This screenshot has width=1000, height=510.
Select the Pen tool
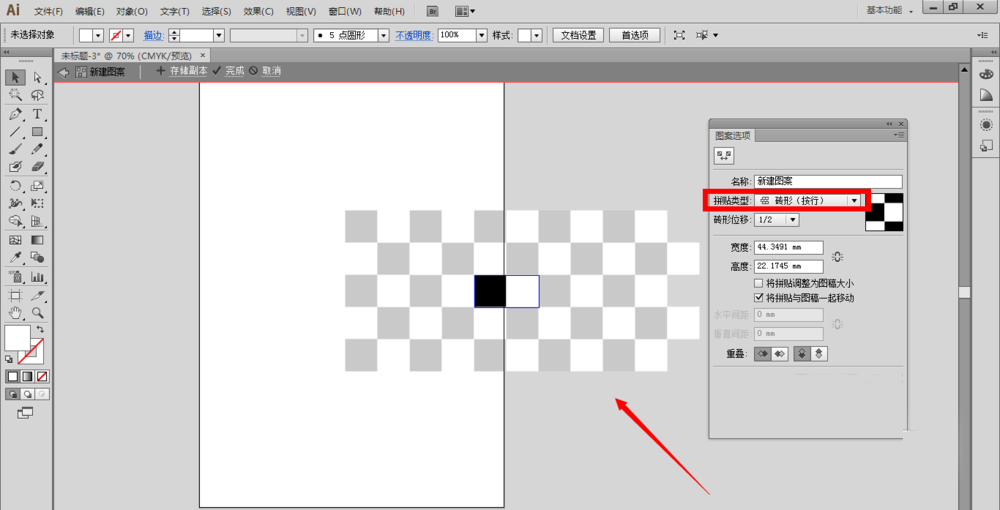15,114
